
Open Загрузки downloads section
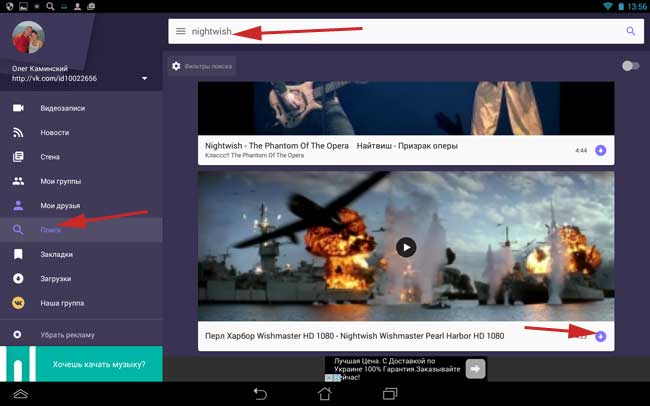point(56,278)
